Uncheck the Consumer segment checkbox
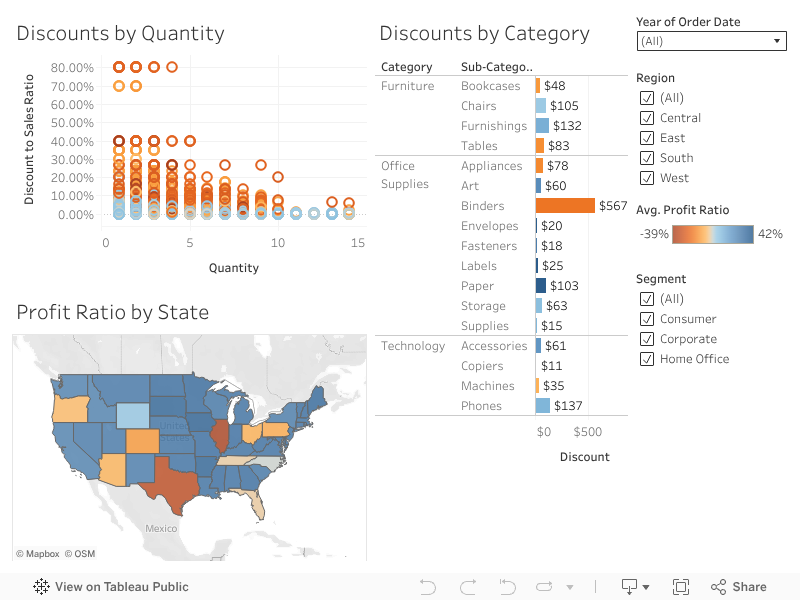The width and height of the screenshot is (800, 600). click(646, 319)
